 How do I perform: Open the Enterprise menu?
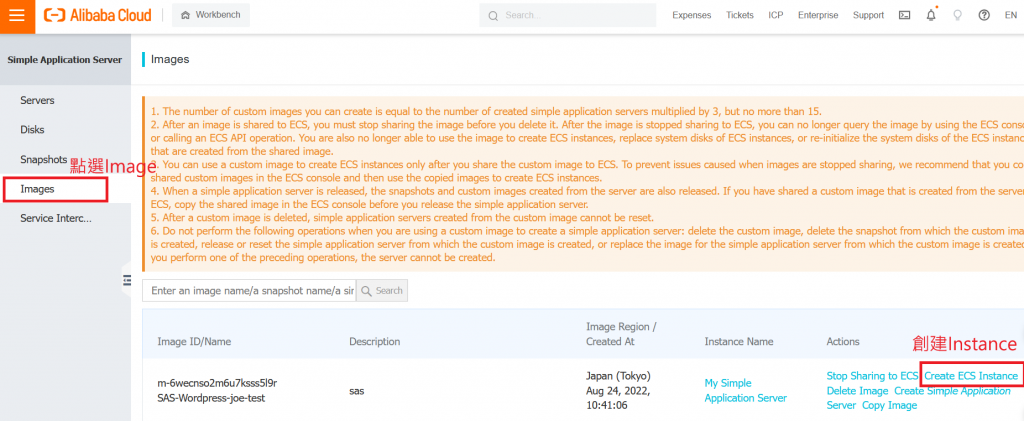point(818,15)
